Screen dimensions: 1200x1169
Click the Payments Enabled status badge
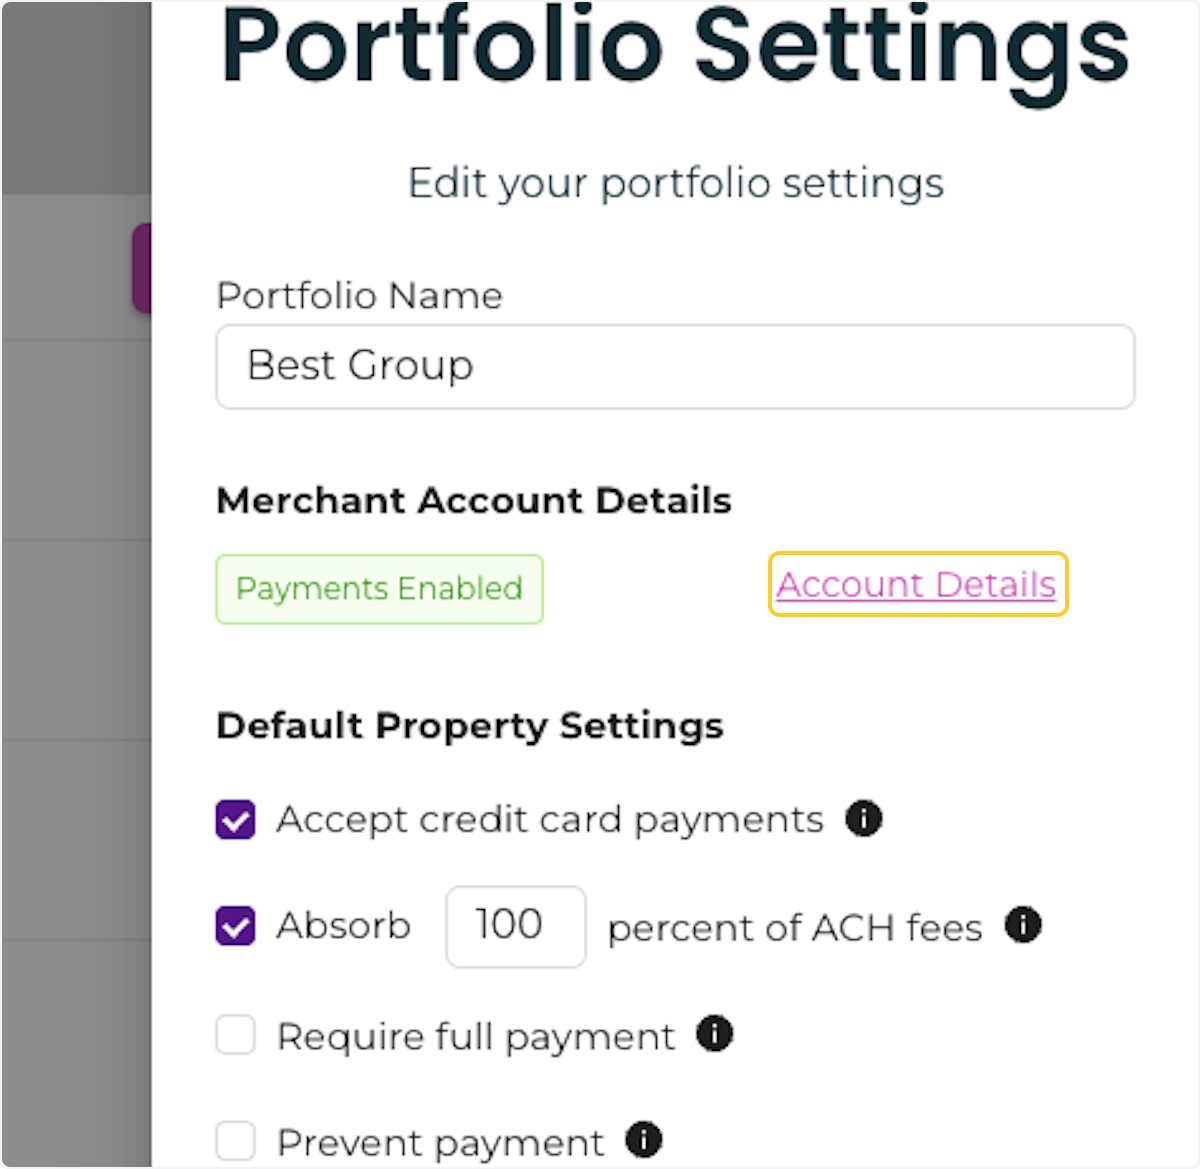[x=379, y=589]
